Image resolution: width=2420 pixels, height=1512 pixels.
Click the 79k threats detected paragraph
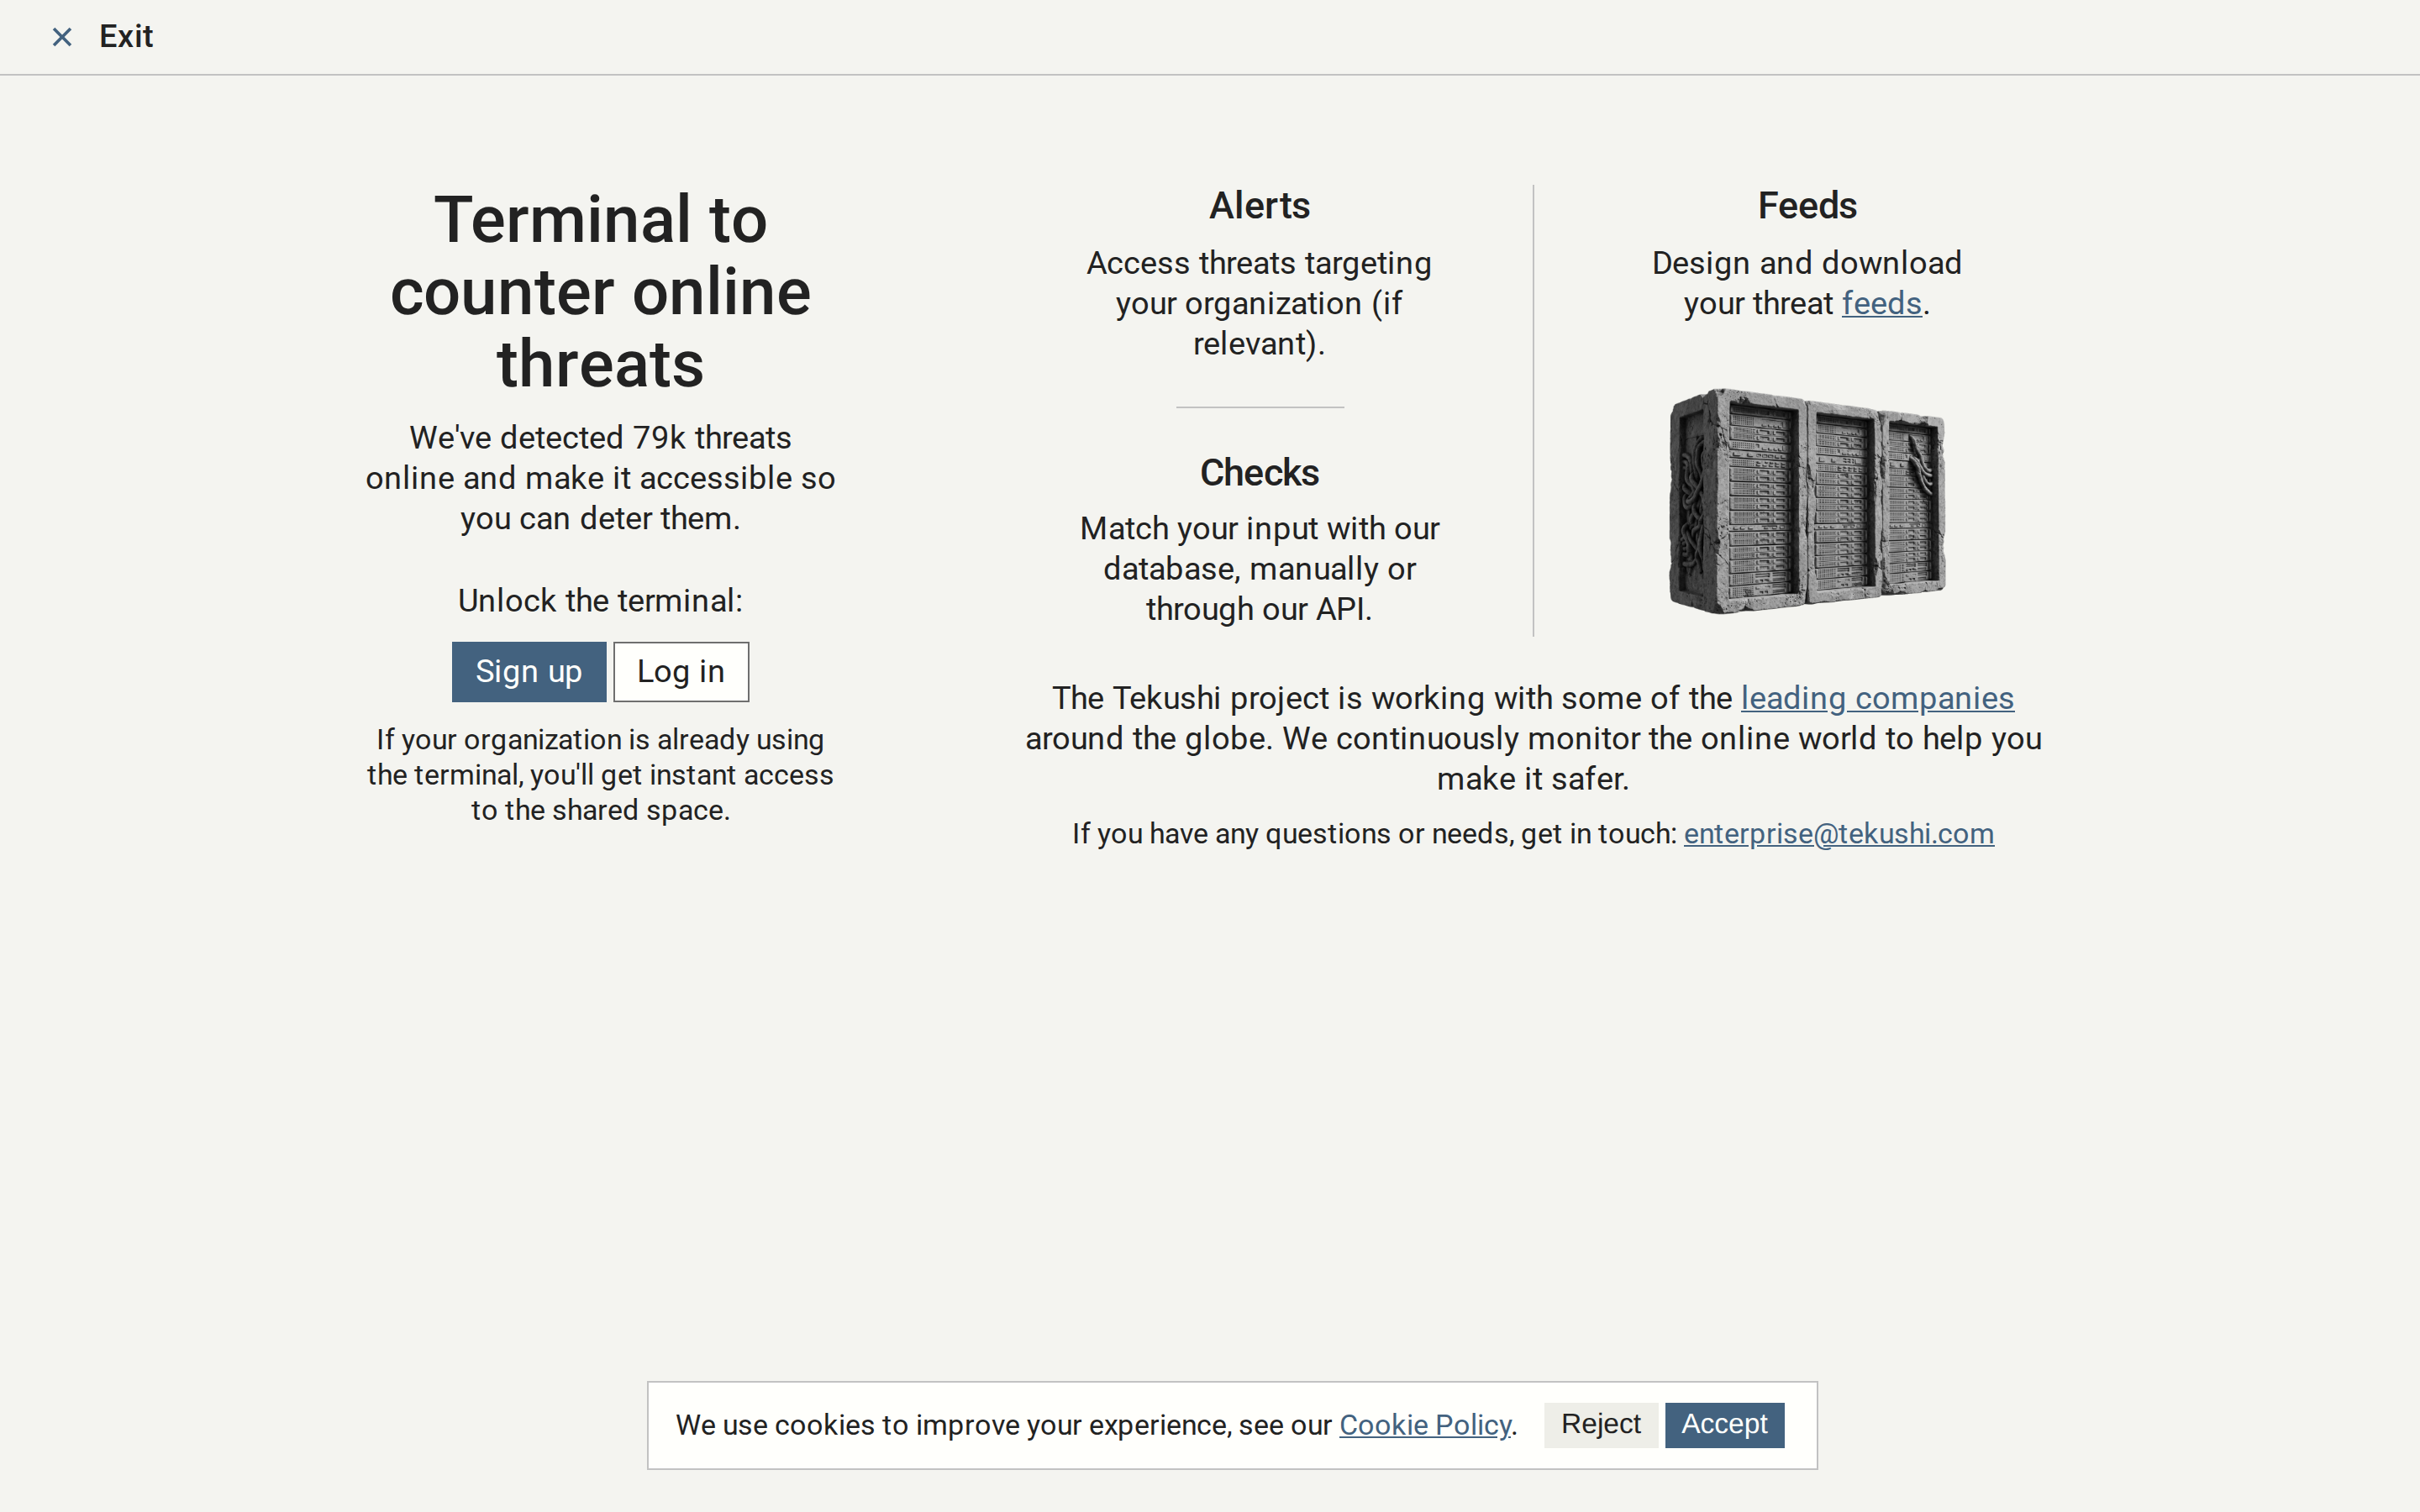pyautogui.click(x=600, y=478)
